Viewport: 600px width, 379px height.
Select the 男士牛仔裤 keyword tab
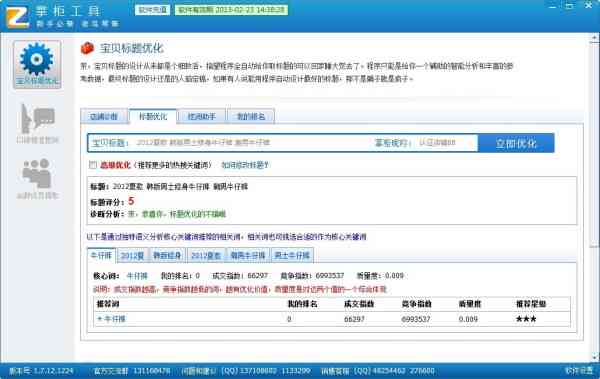[292, 256]
